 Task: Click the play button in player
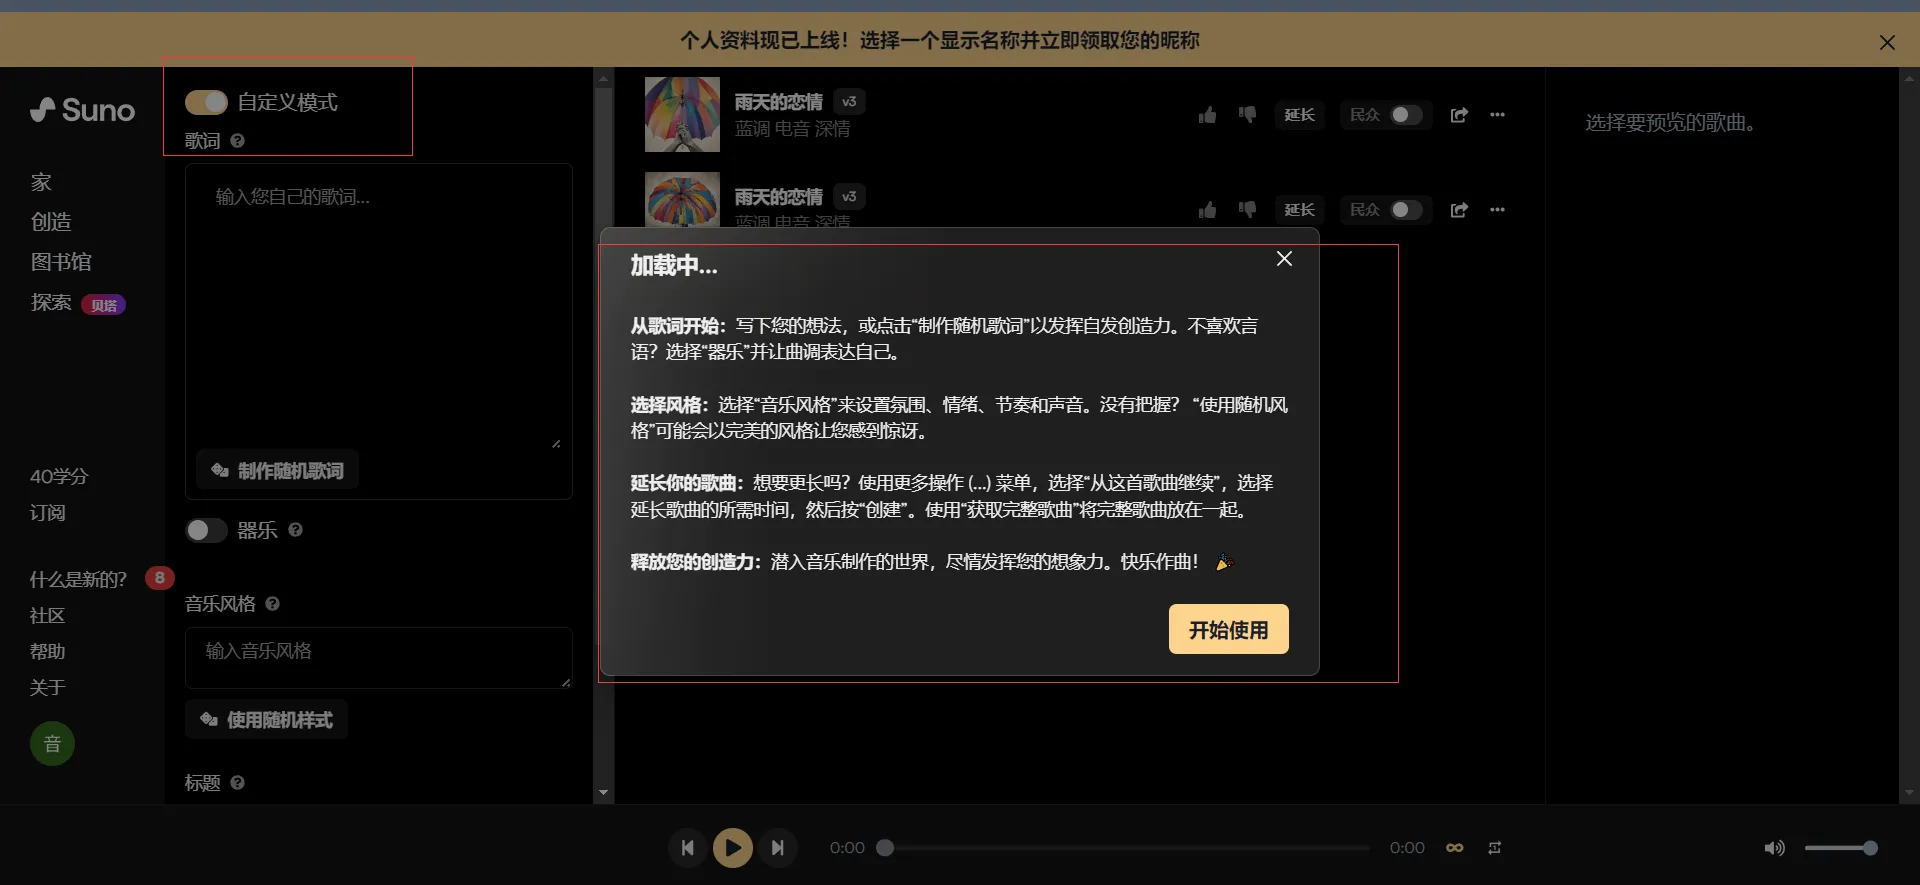point(733,848)
